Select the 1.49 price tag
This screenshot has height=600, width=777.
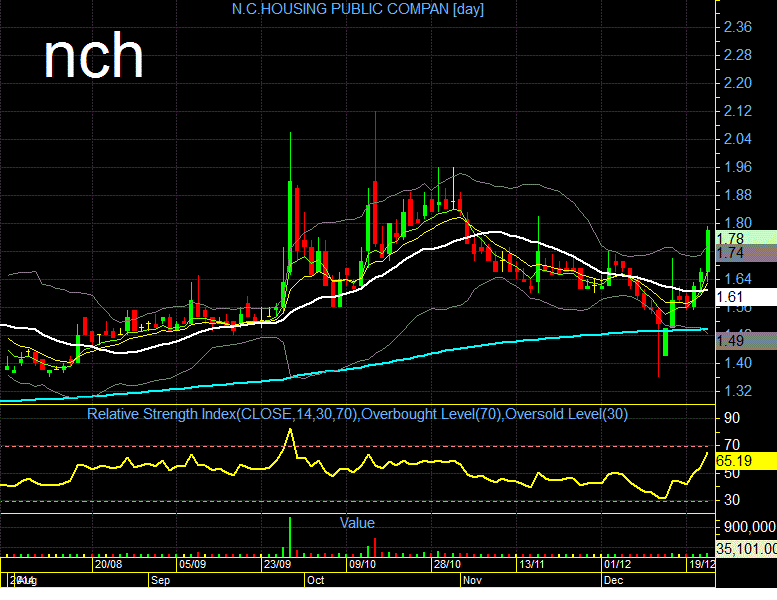coord(746,341)
